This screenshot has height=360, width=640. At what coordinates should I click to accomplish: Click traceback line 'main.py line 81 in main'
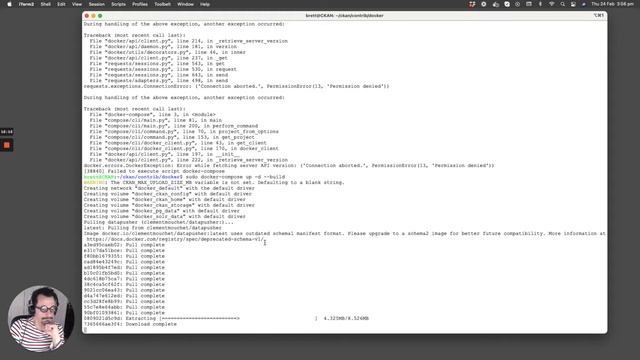pyautogui.click(x=156, y=120)
